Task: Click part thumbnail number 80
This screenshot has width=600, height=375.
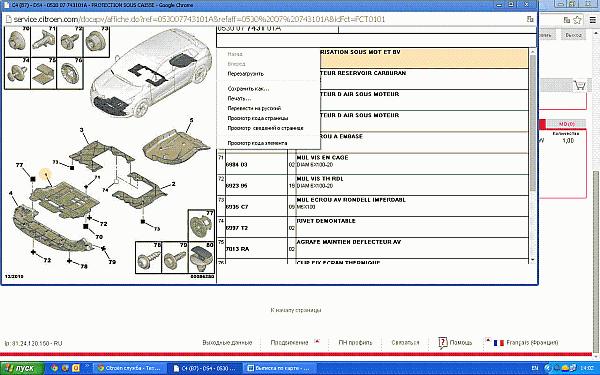Action: [201, 257]
